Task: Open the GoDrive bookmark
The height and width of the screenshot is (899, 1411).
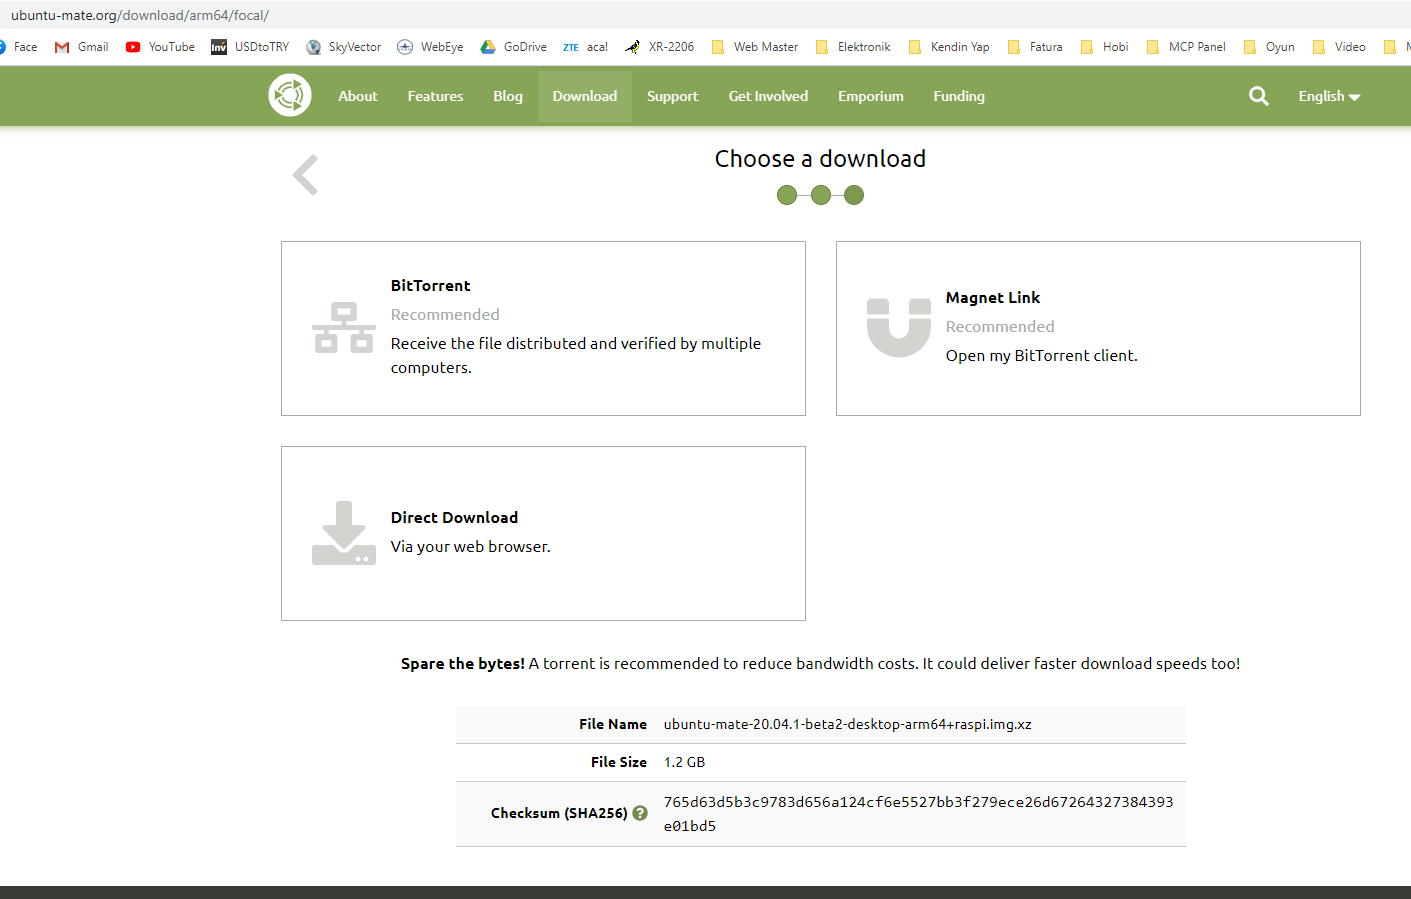Action: [x=514, y=47]
